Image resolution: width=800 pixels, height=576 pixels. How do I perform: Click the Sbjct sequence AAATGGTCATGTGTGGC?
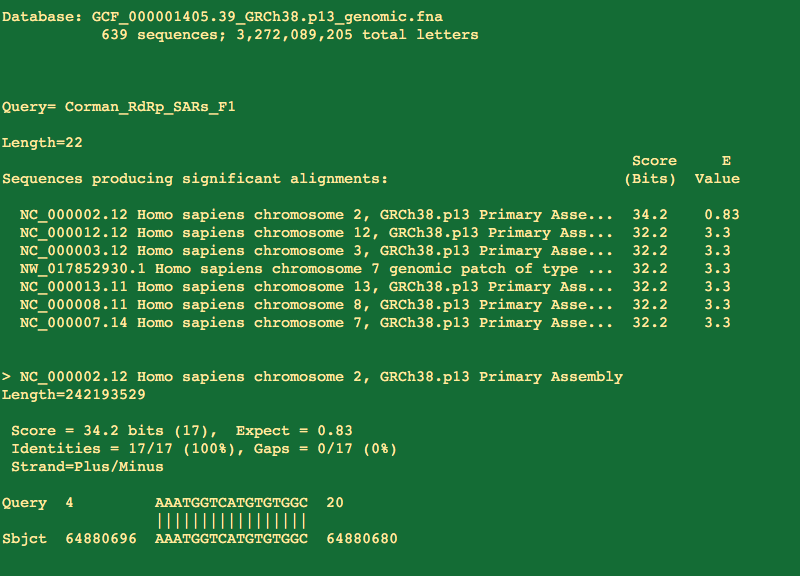(231, 539)
